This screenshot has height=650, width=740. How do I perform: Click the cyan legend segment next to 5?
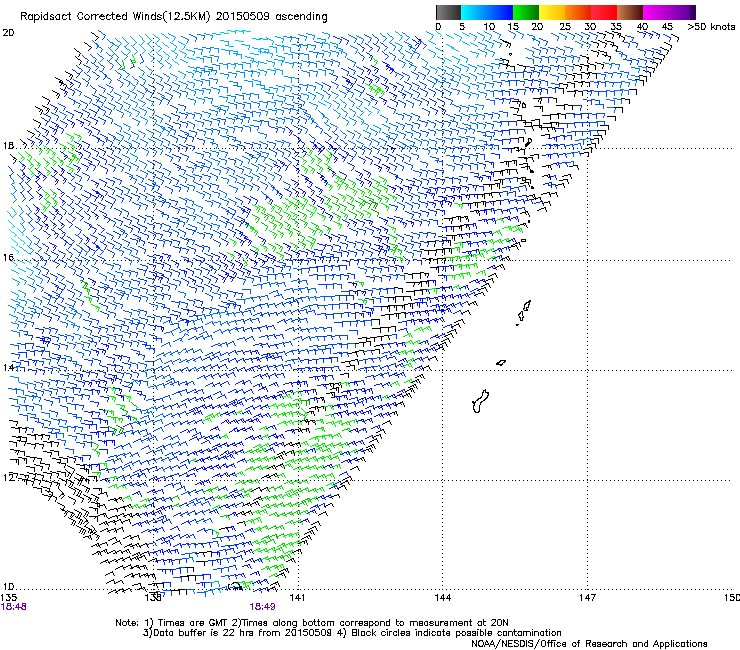(474, 12)
